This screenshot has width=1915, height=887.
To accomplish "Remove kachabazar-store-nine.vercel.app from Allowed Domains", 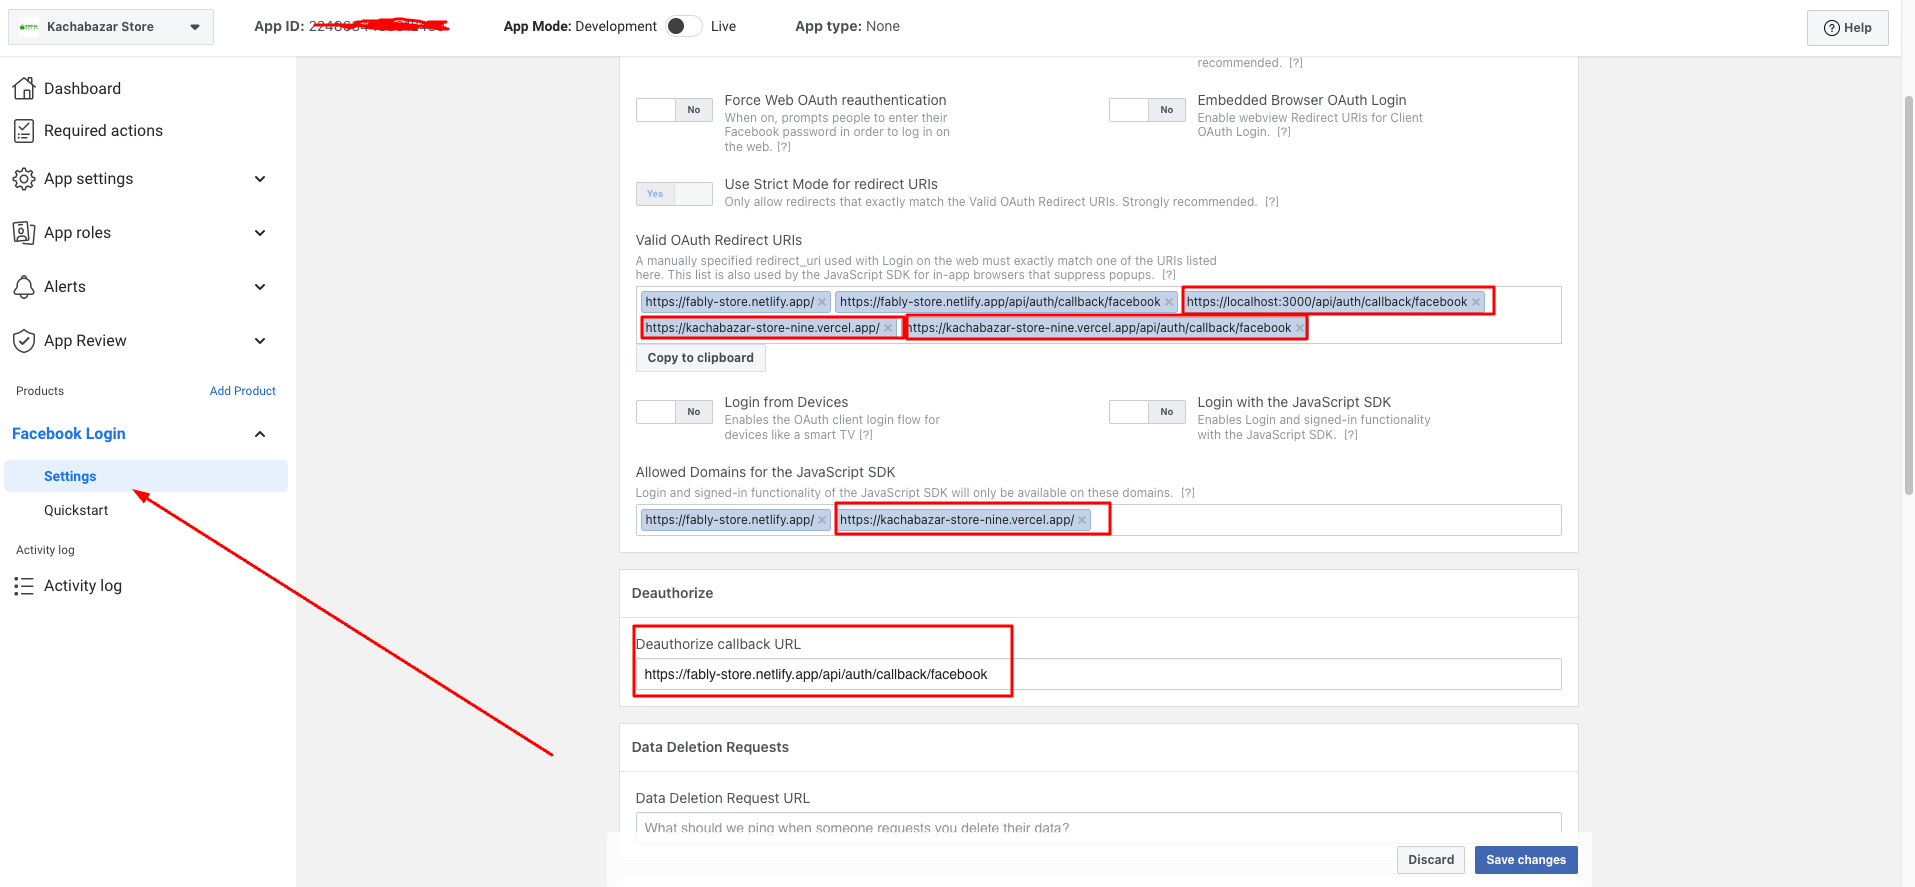I will pyautogui.click(x=1082, y=520).
